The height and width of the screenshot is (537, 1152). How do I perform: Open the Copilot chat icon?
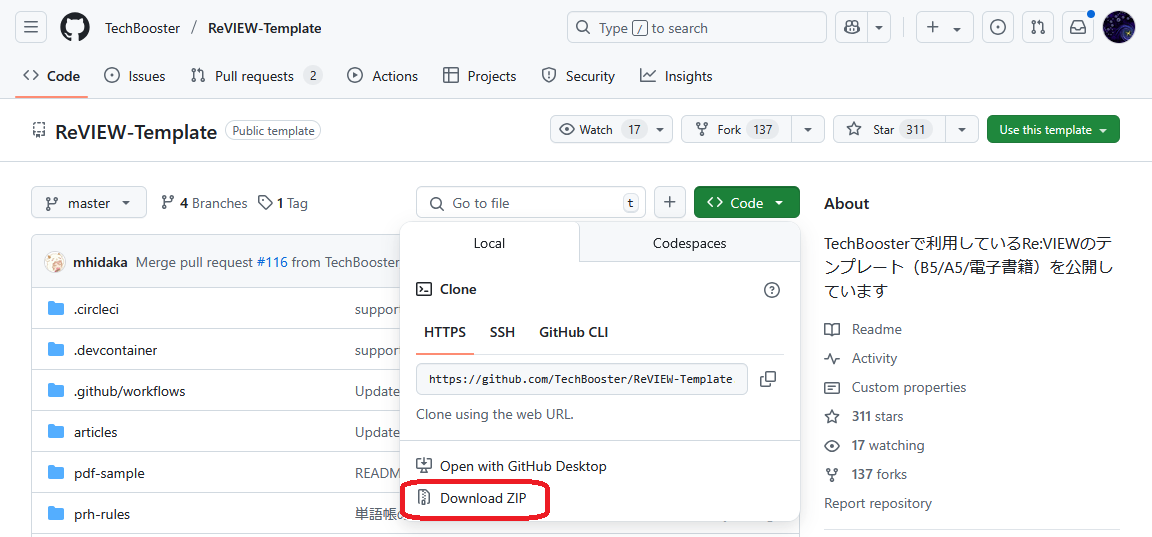(x=852, y=28)
